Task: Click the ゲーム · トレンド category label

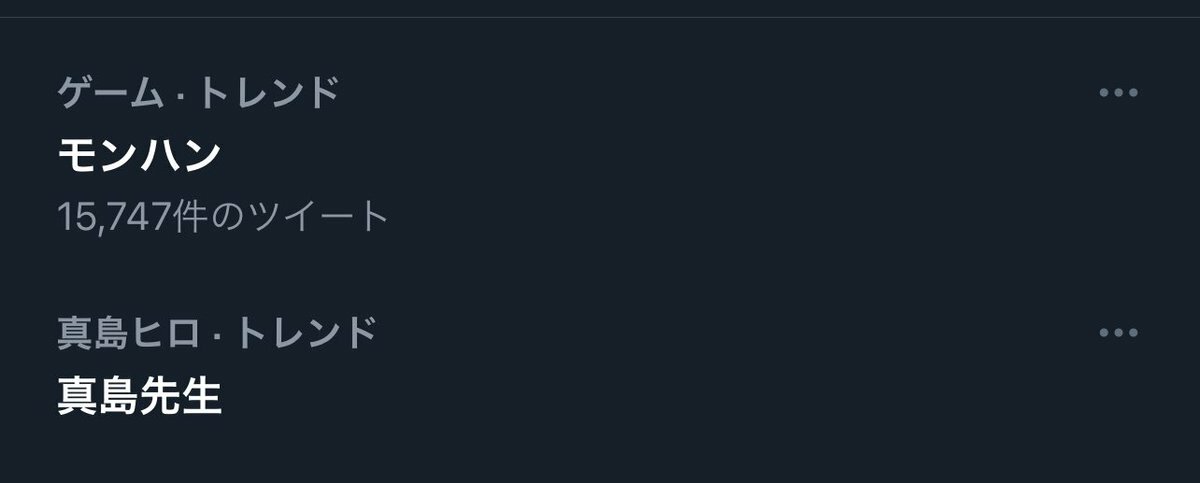Action: [198, 94]
